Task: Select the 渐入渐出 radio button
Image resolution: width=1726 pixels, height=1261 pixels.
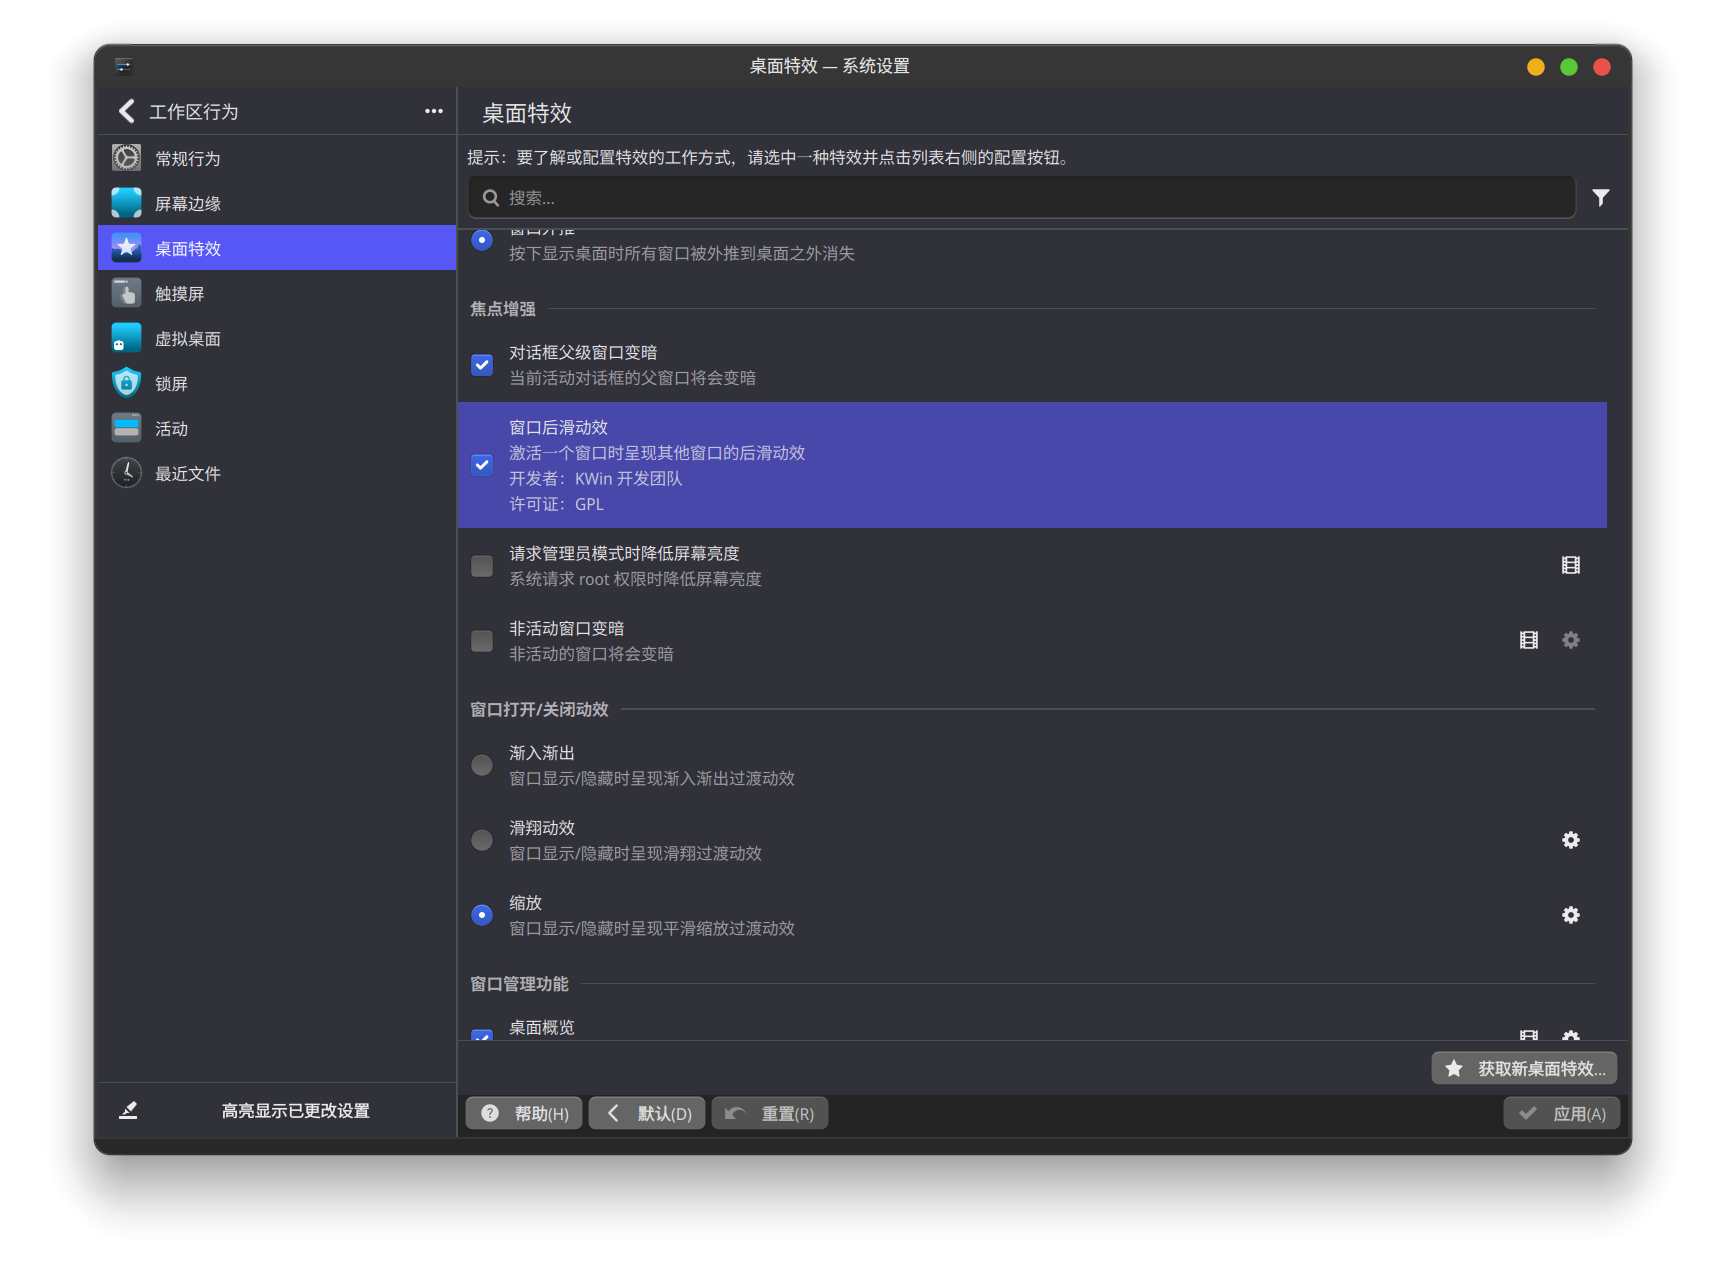Action: click(482, 765)
